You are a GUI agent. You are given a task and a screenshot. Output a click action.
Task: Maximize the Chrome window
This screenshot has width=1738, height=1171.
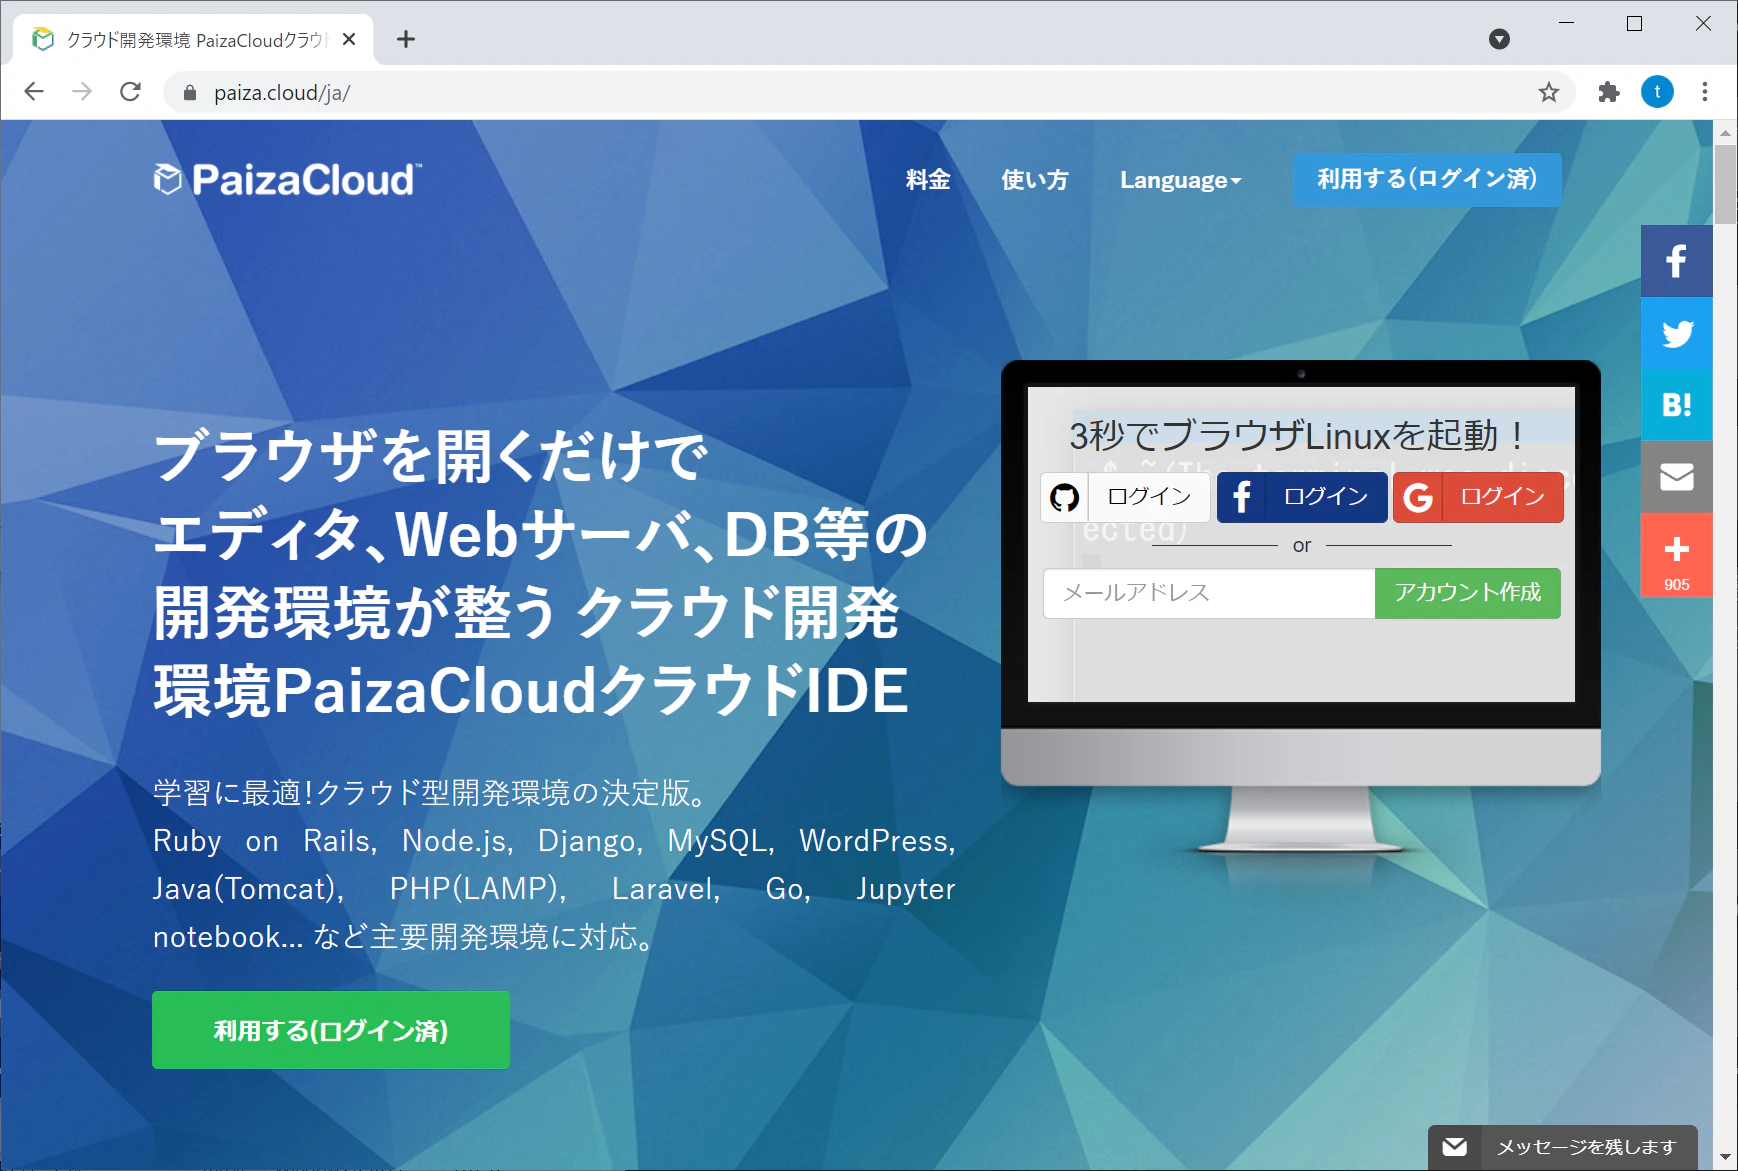click(x=1634, y=23)
